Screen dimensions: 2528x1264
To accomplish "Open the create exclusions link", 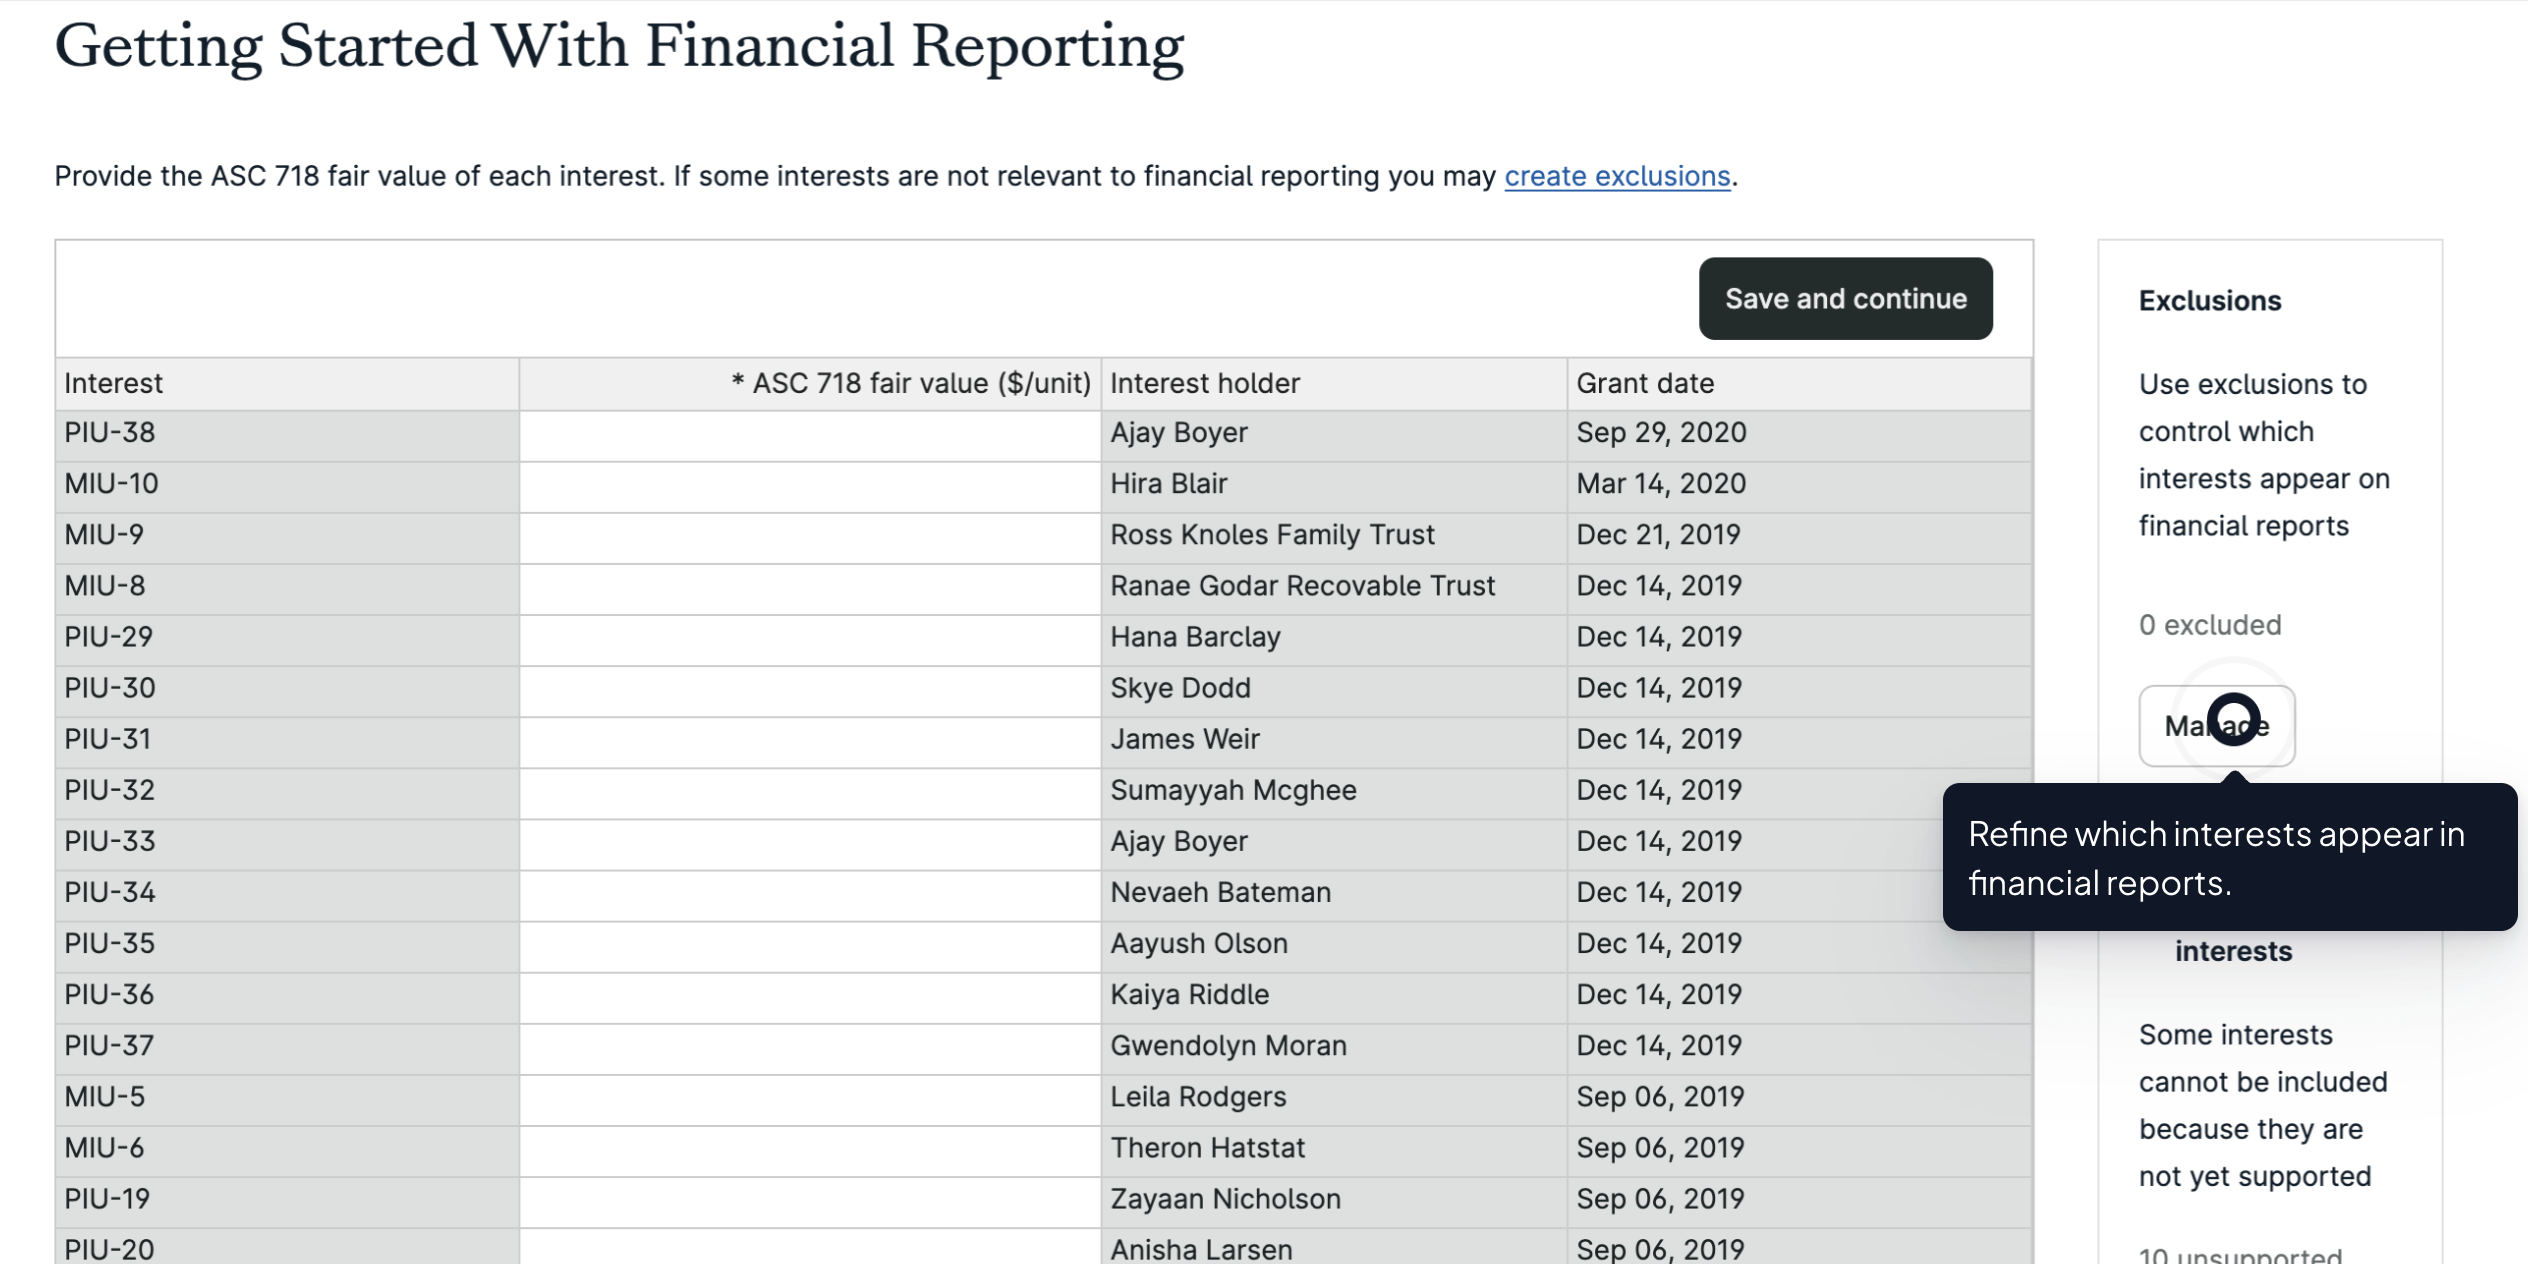I will 1617,176.
